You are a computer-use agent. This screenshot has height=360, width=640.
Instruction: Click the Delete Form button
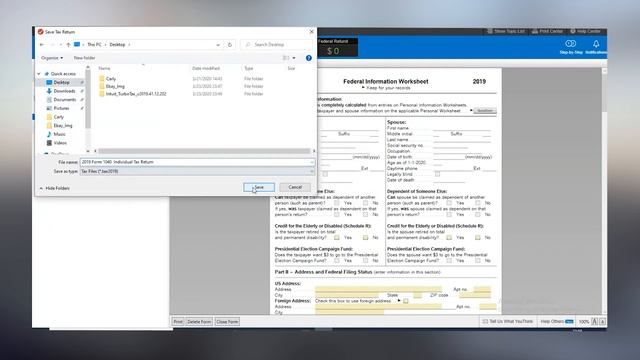199,322
